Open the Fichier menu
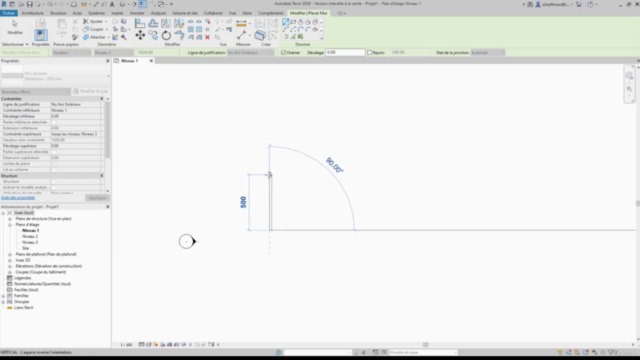This screenshot has height=360, width=640. tap(8, 13)
